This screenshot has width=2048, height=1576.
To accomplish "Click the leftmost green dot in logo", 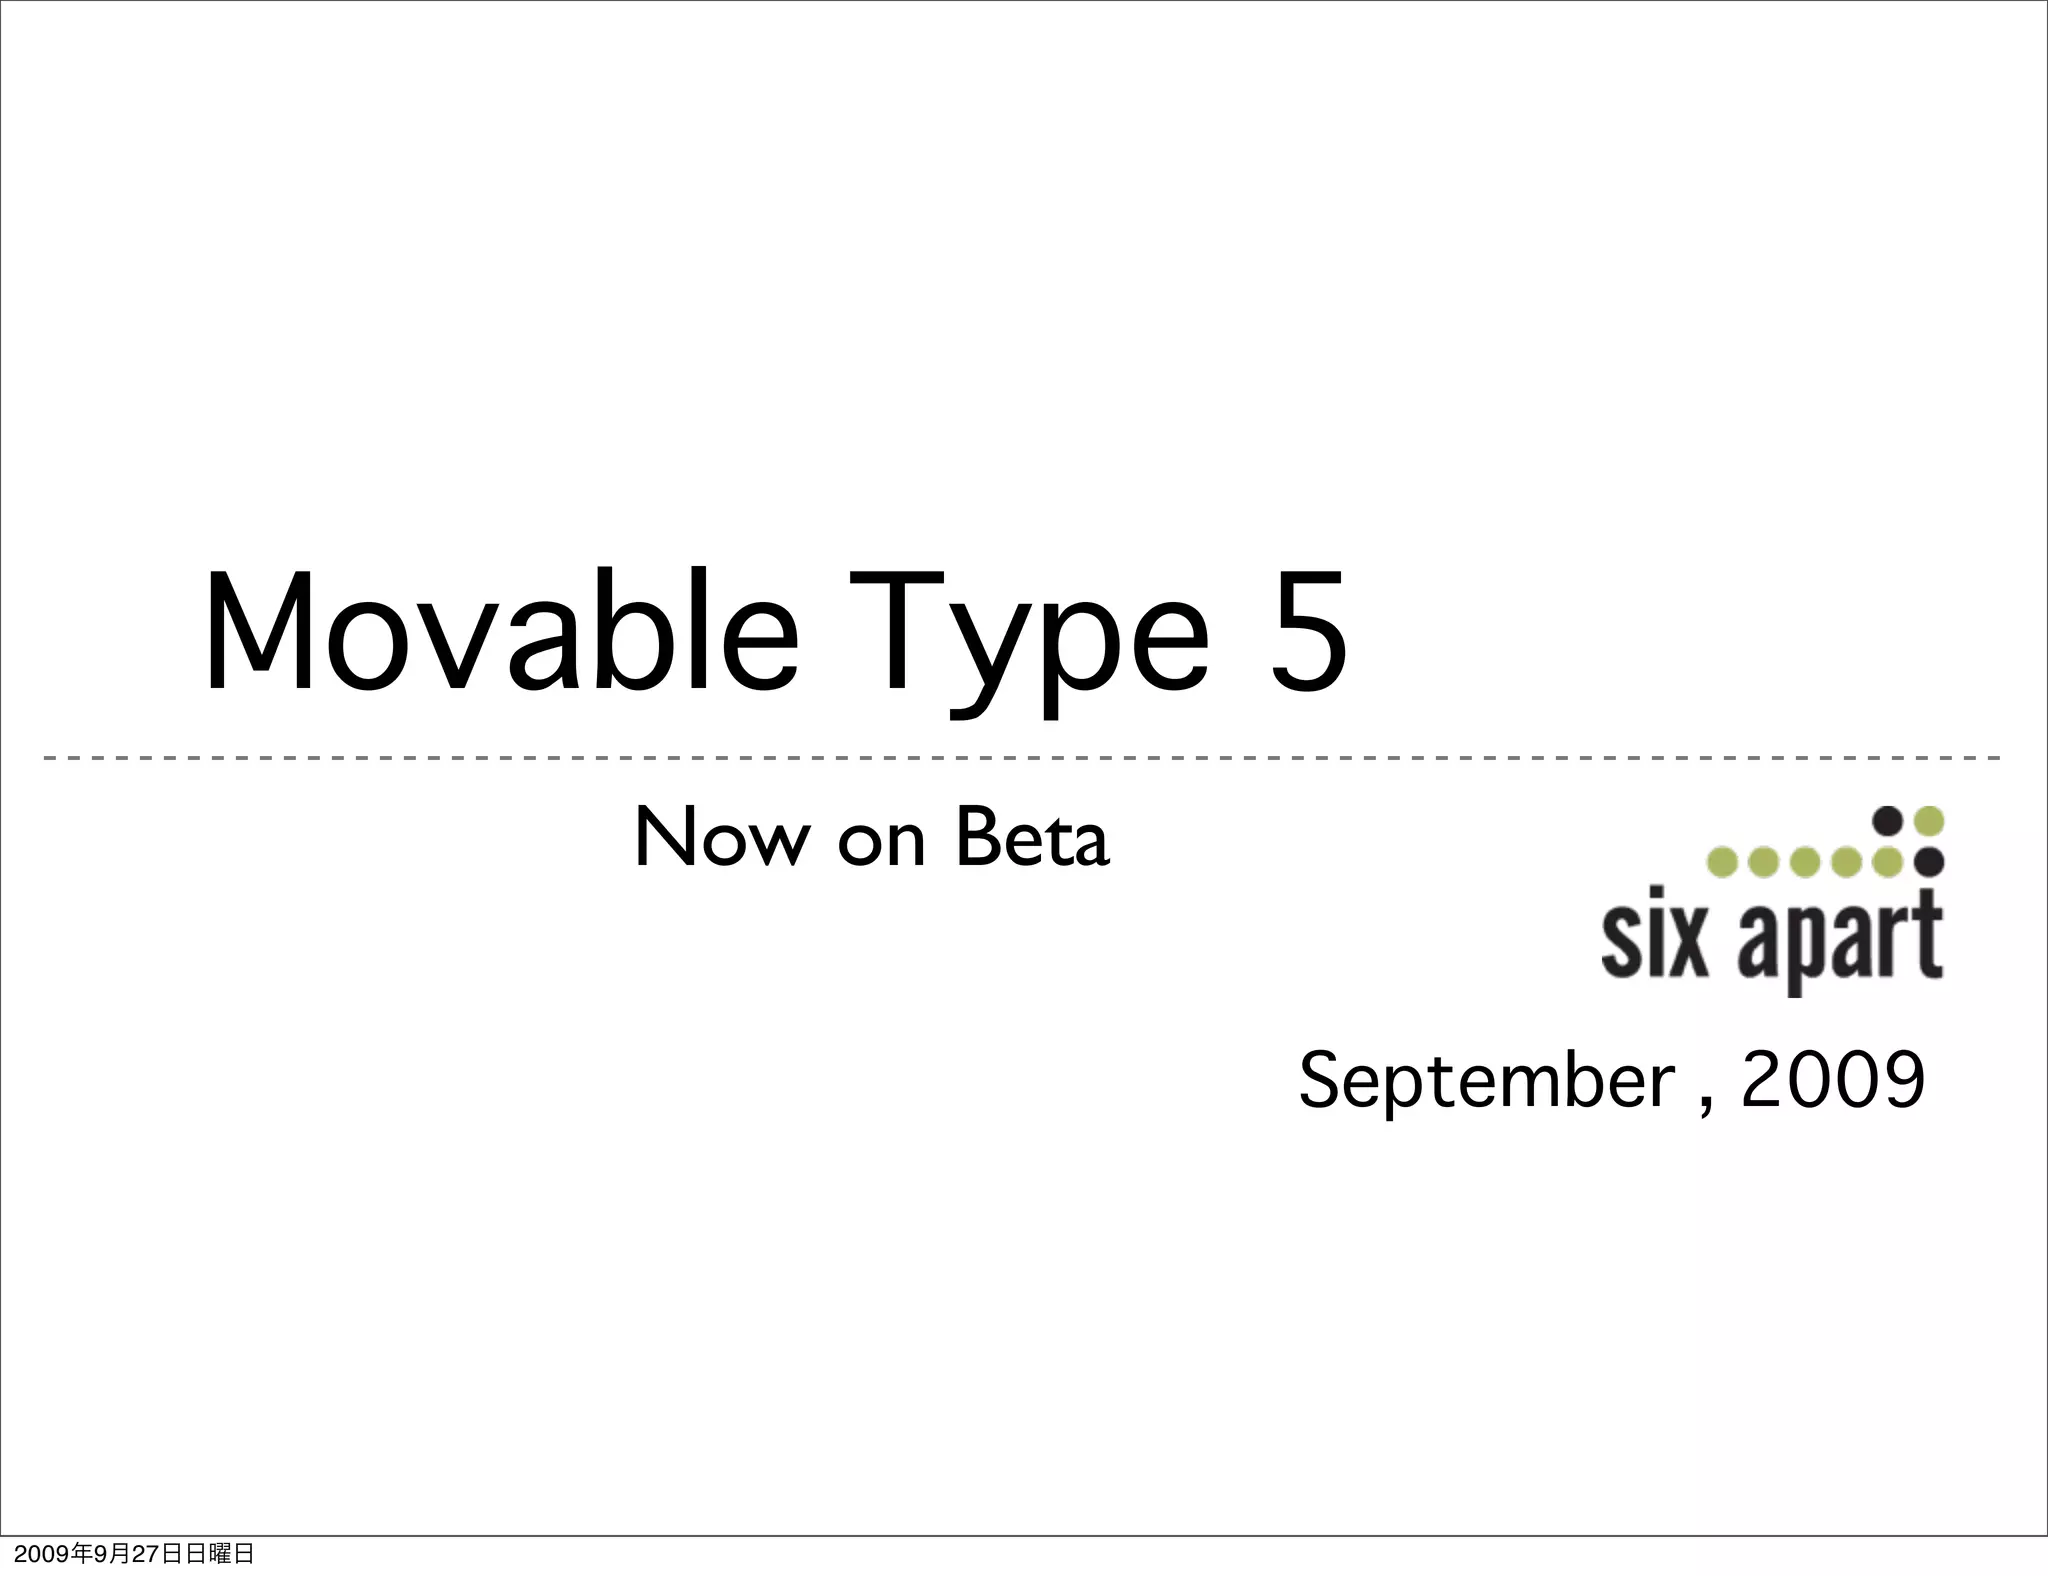I will [1722, 862].
